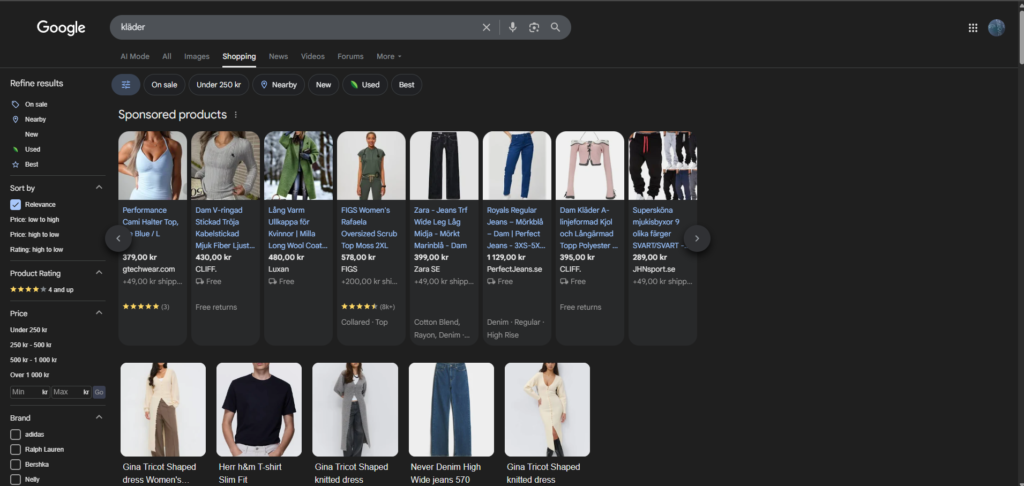This screenshot has height=486, width=1024.
Task: Open FIGS Women's Rafaela Scrub Top link
Action: click(x=370, y=227)
